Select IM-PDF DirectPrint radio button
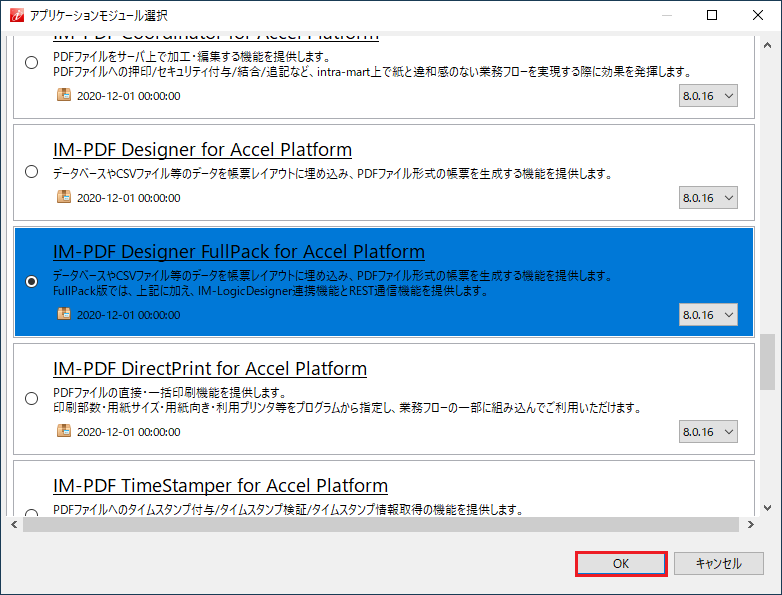782x595 pixels. [31, 398]
